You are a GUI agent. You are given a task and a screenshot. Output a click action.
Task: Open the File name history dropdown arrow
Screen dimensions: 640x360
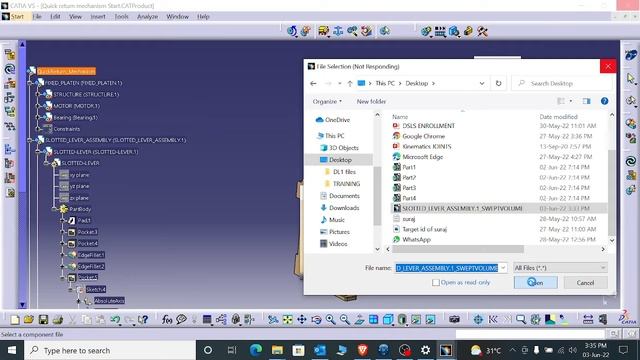(x=503, y=268)
